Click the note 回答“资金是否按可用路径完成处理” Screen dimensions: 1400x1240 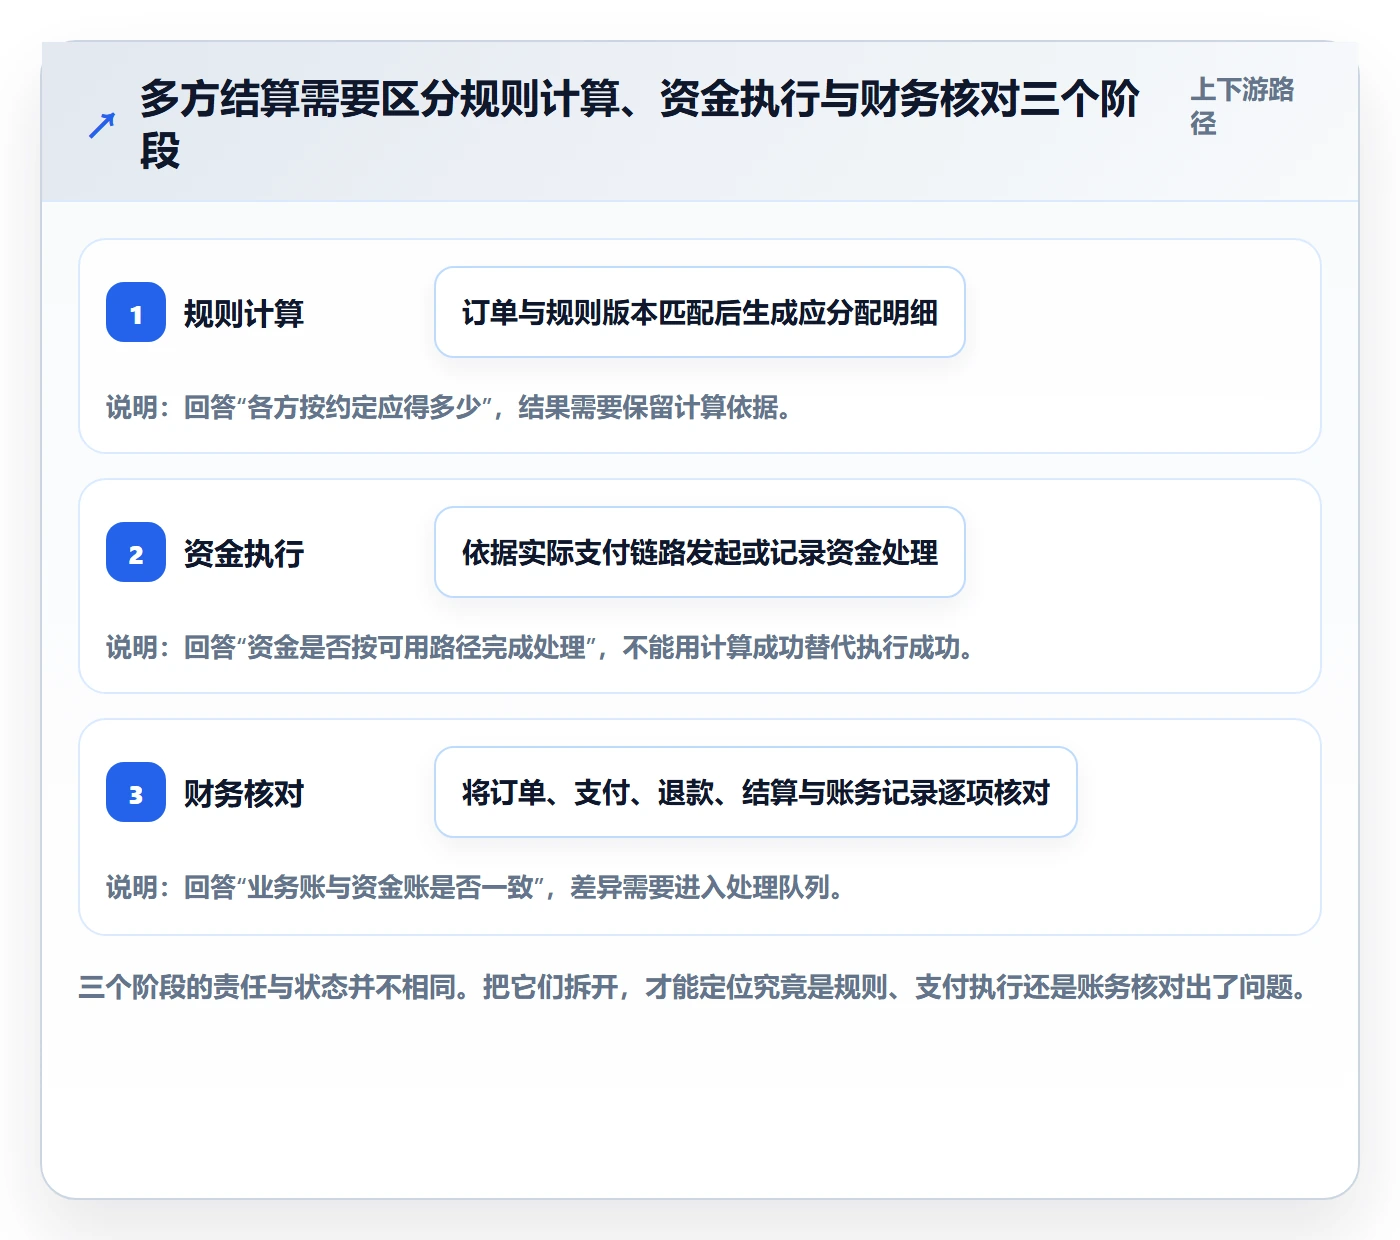click(393, 648)
